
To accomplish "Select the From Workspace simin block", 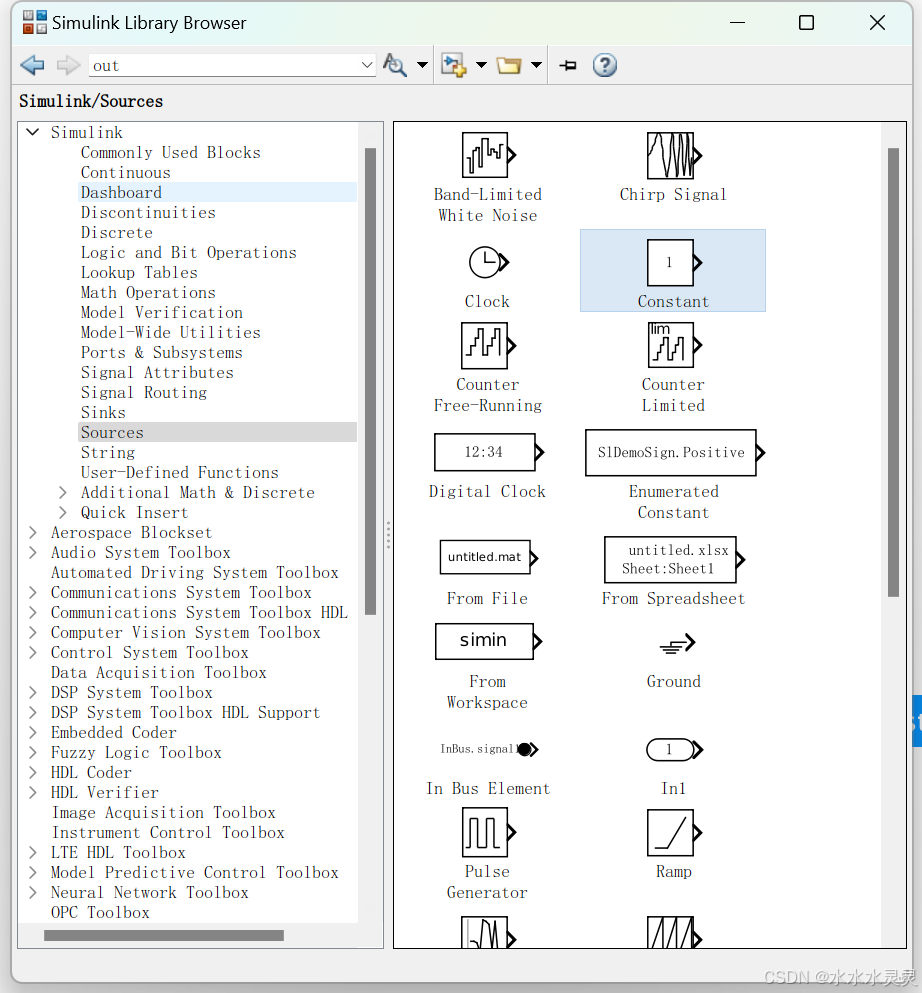I will 488,642.
